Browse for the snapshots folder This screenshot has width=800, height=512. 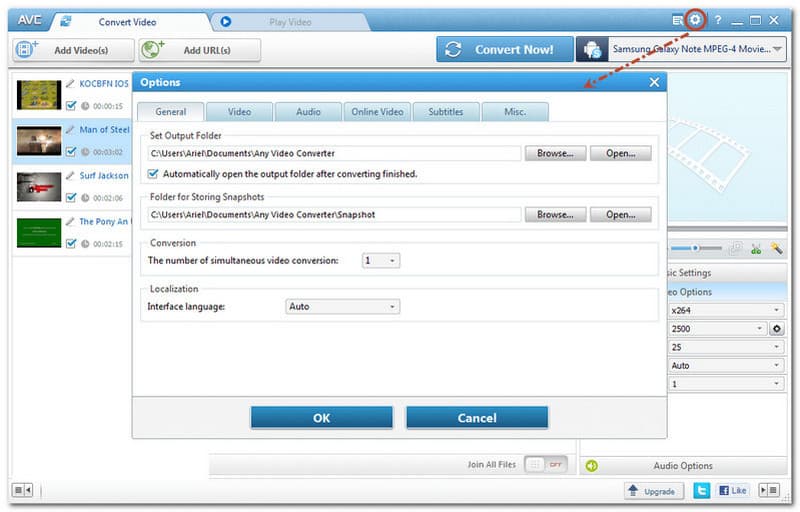coord(555,214)
